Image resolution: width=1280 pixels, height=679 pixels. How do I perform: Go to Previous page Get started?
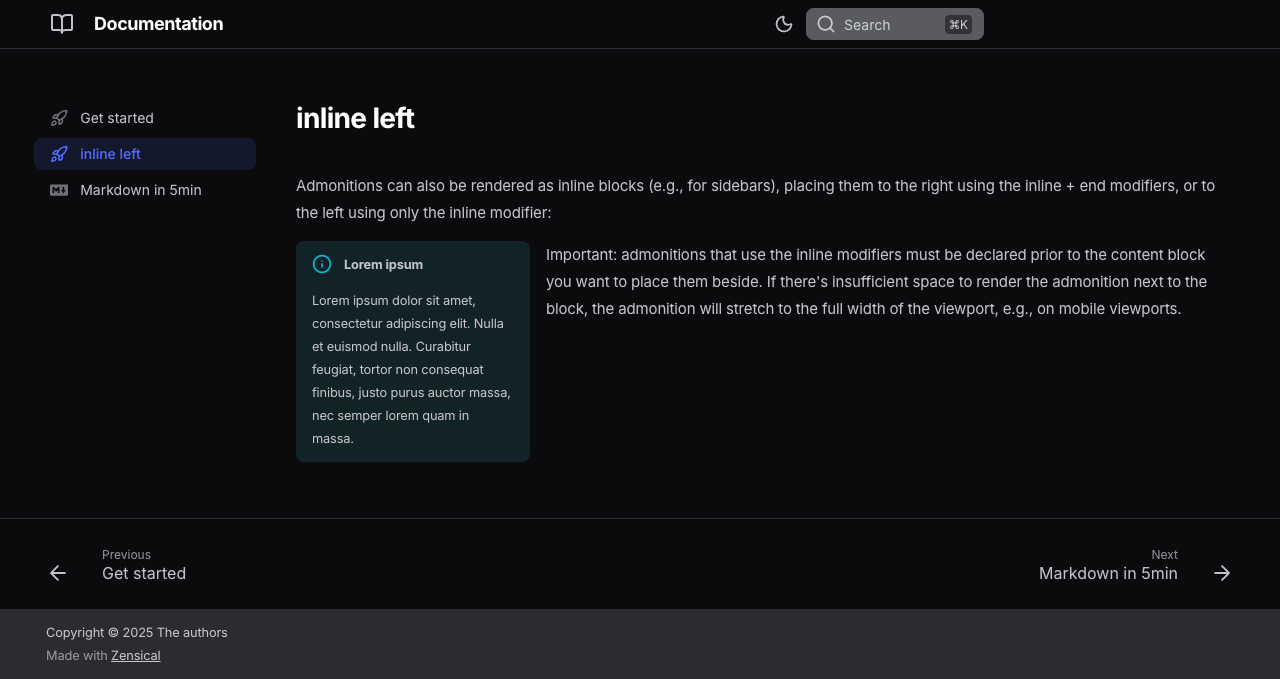pos(144,573)
